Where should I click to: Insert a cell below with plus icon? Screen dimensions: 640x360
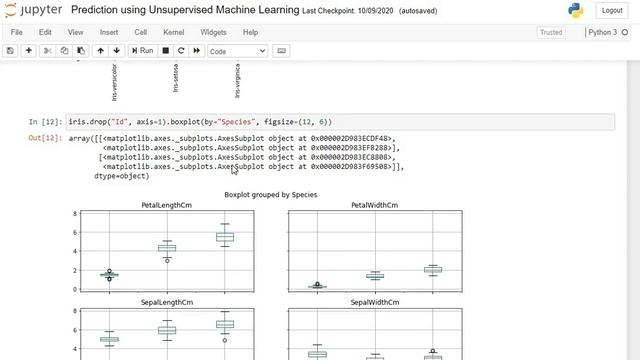29,51
